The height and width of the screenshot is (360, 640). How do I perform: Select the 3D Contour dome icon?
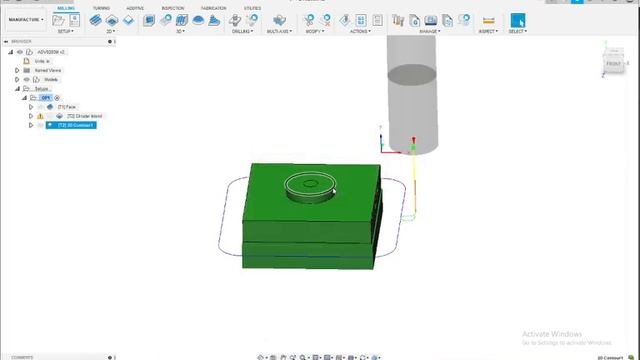[x=198, y=20]
